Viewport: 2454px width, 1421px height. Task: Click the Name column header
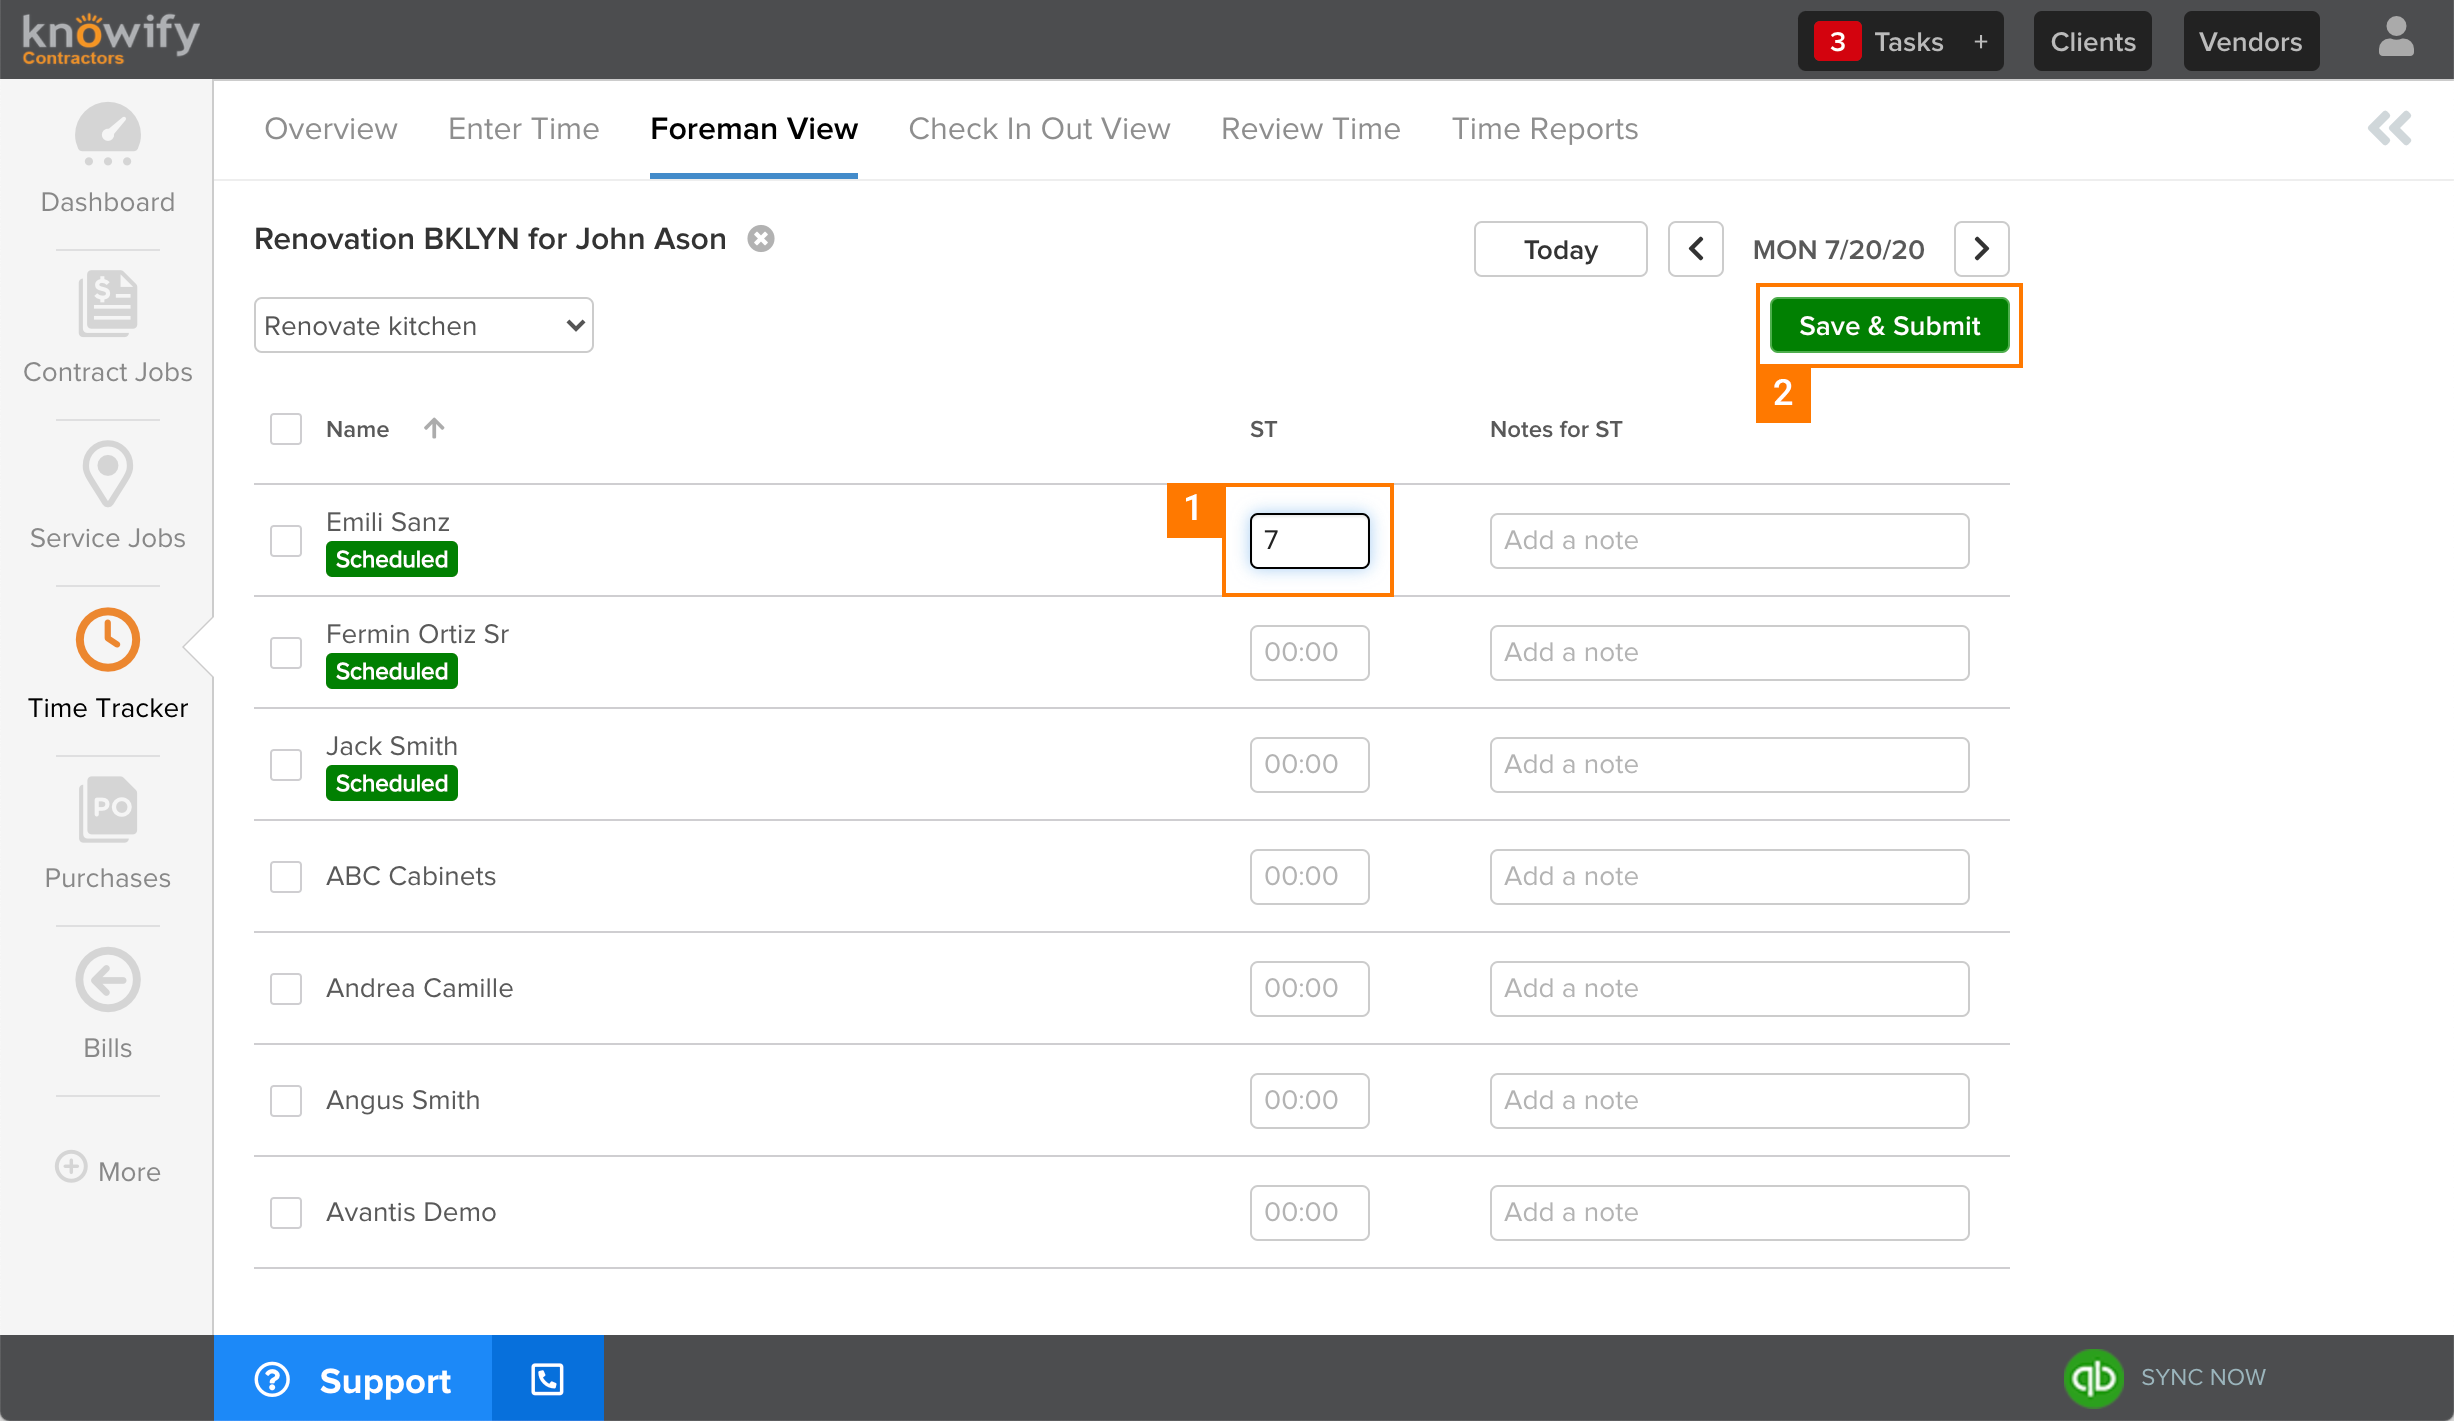pyautogui.click(x=358, y=429)
